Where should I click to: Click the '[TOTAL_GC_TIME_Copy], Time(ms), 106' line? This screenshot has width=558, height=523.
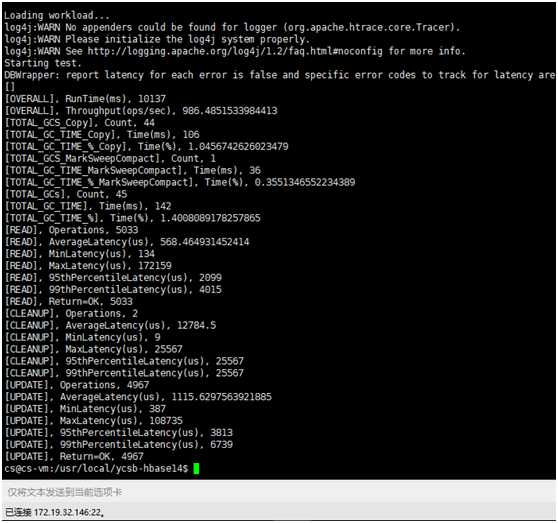click(x=102, y=134)
